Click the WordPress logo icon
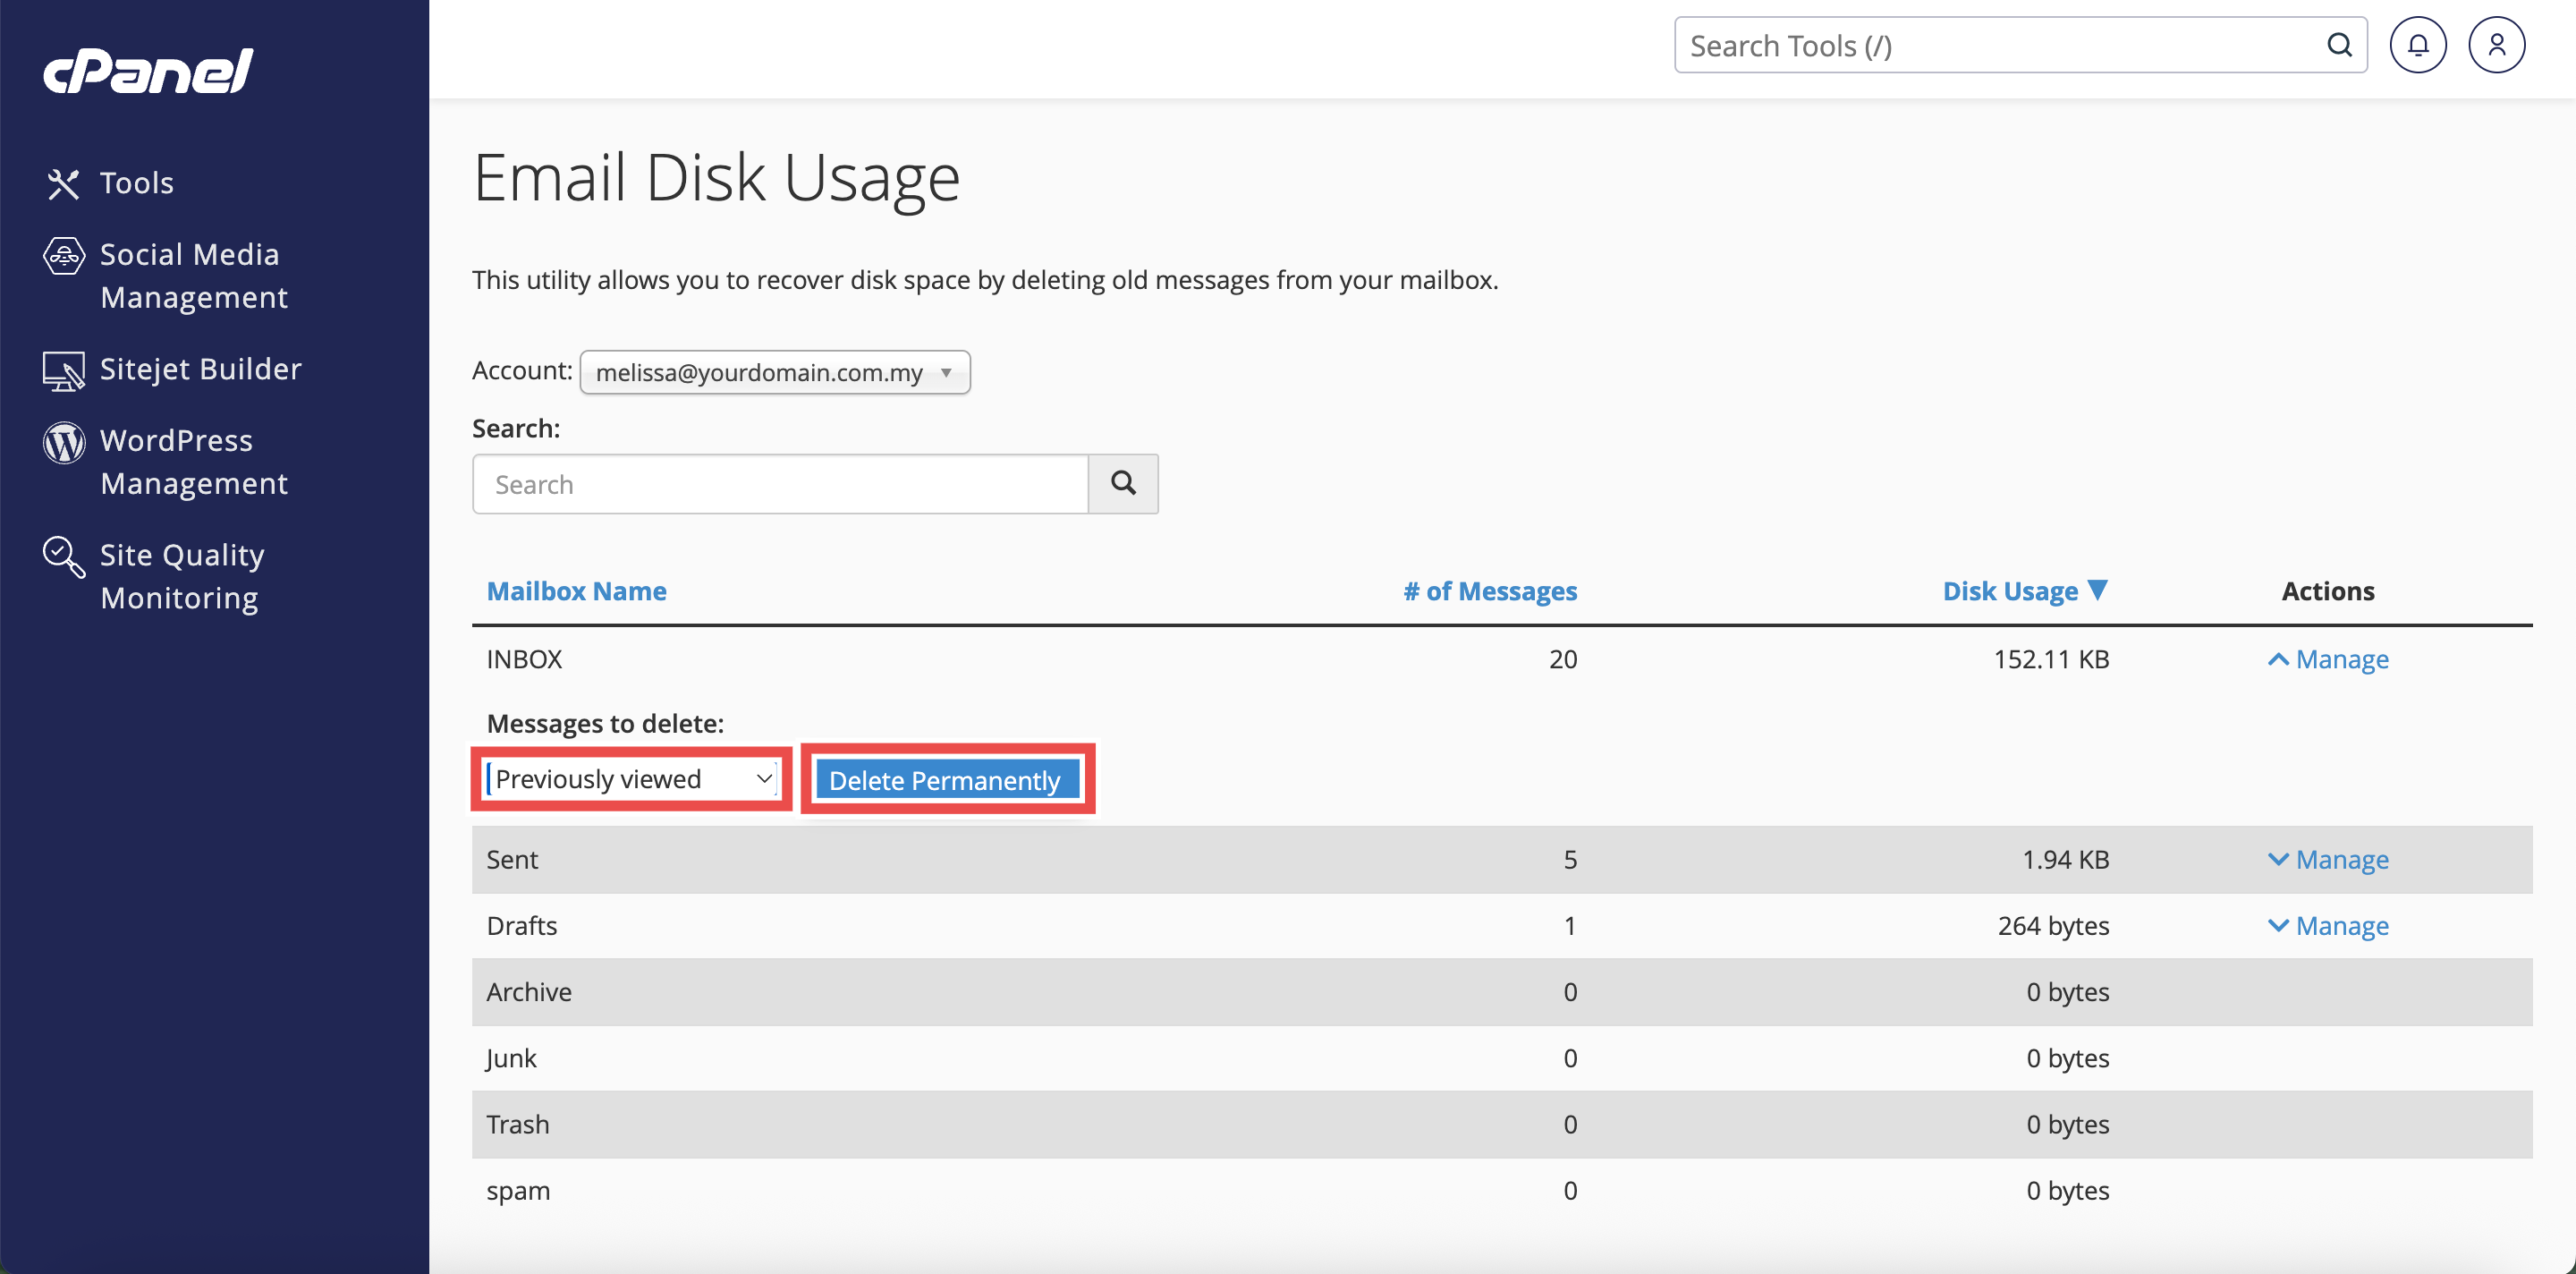Image resolution: width=2576 pixels, height=1274 pixels. (63, 442)
